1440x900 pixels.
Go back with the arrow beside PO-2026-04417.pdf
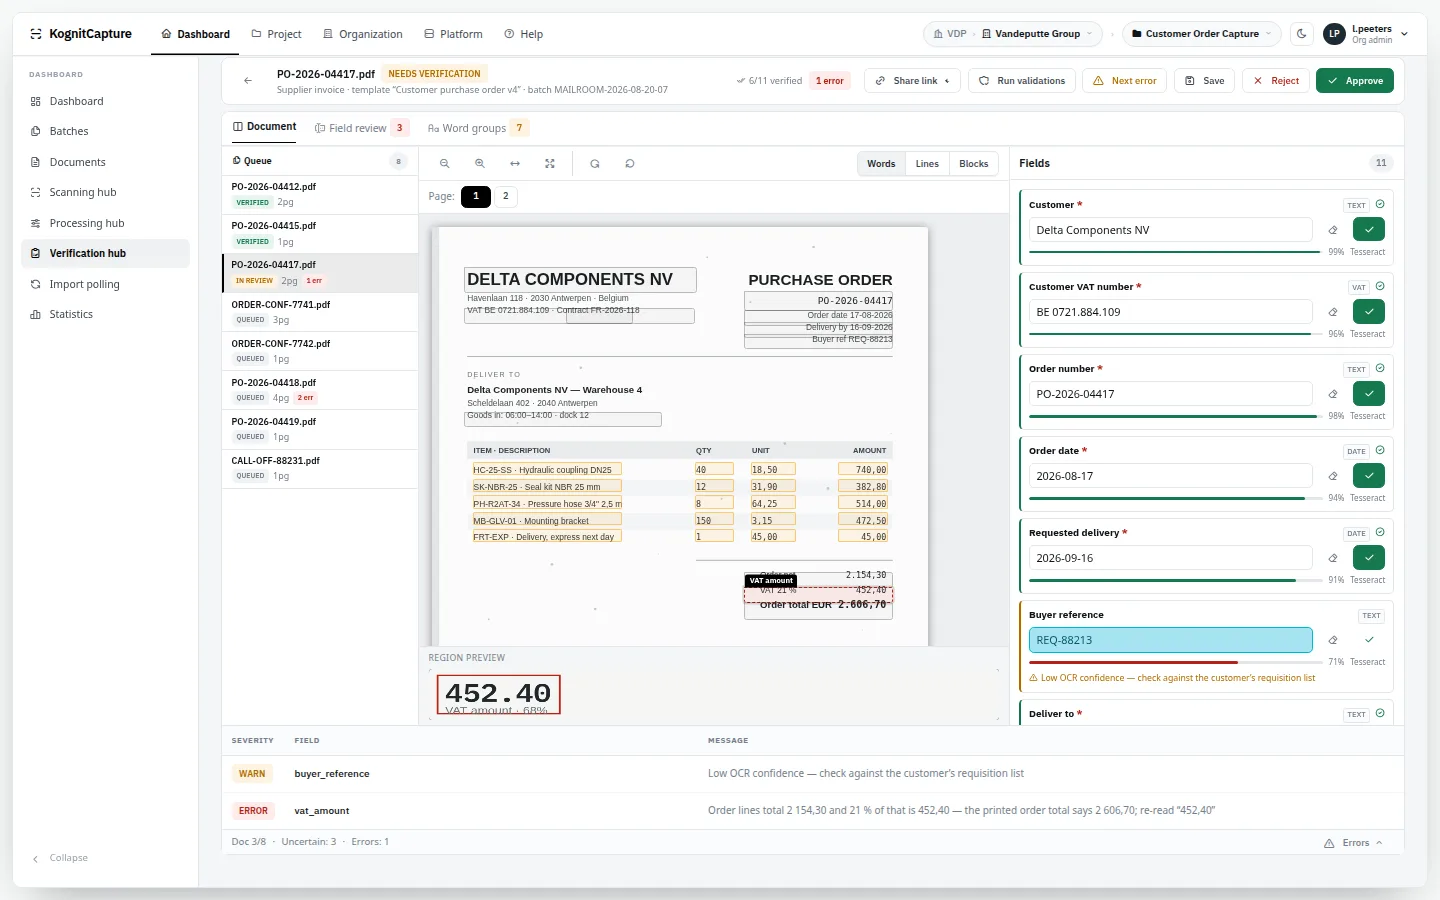pos(248,81)
